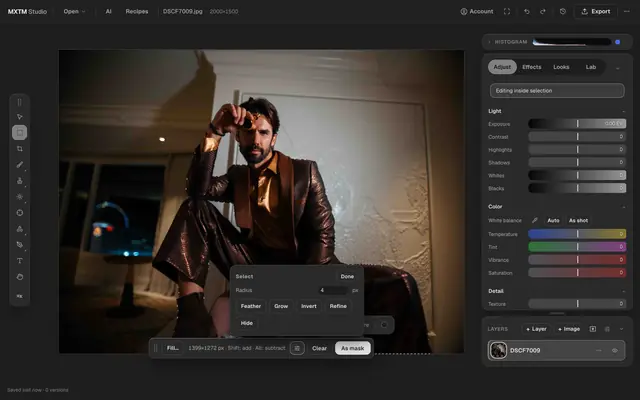Click the left toolbar drag handle
The height and width of the screenshot is (400, 640).
coord(20,102)
